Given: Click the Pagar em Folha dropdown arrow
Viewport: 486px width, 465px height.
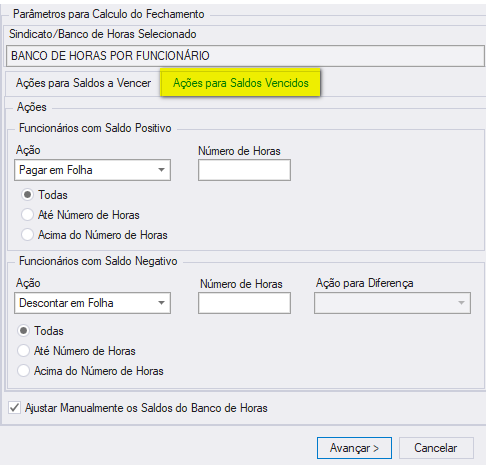Looking at the screenshot, I should point(161,170).
